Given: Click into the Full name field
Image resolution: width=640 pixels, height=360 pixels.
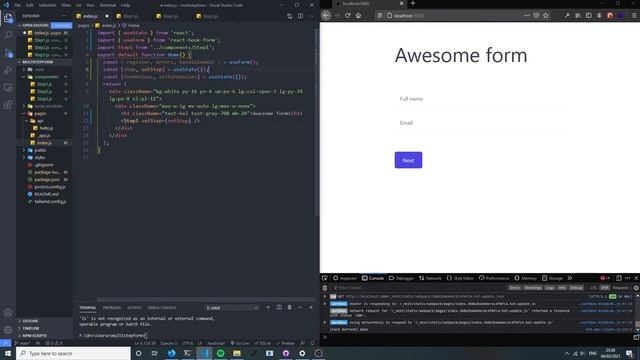Looking at the screenshot, I should [x=480, y=99].
